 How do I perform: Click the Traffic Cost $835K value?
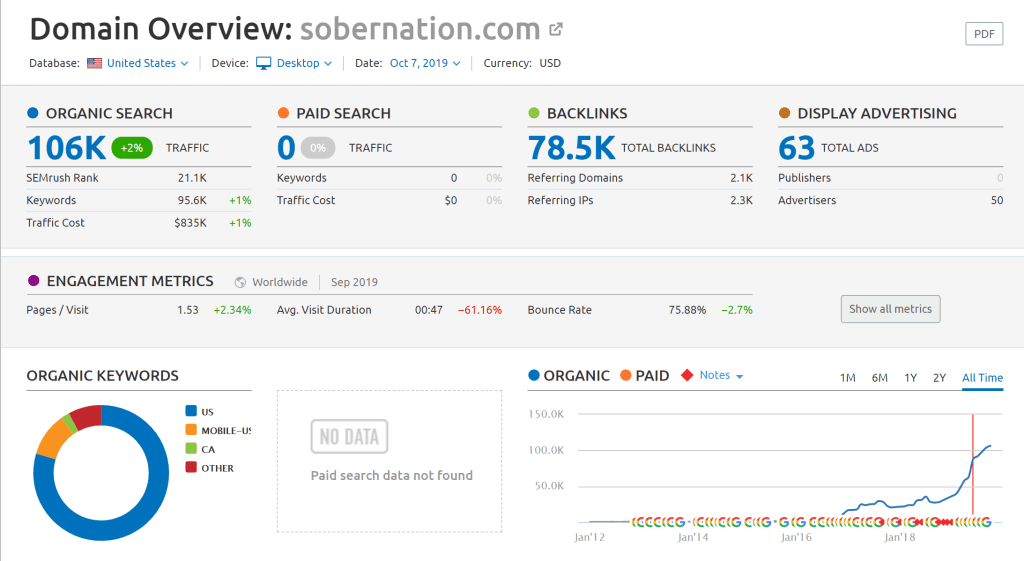pos(190,223)
